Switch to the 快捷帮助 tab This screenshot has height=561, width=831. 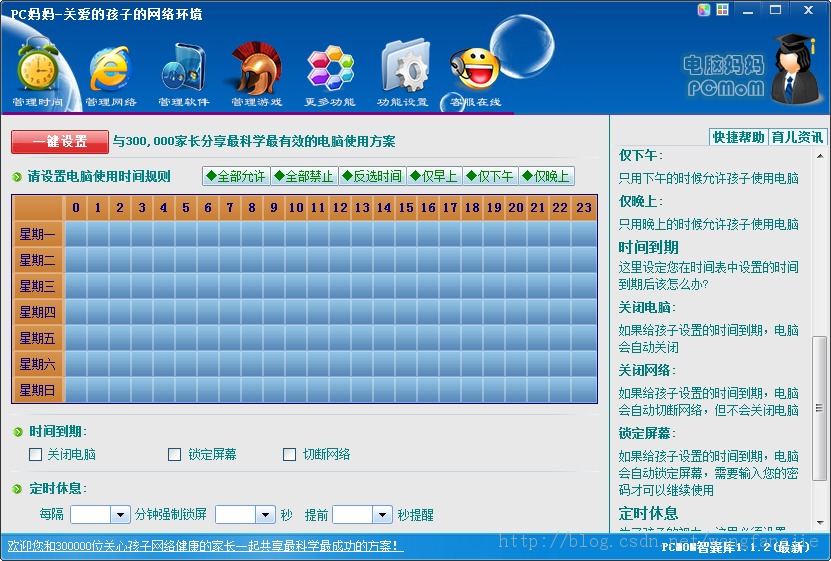[738, 137]
